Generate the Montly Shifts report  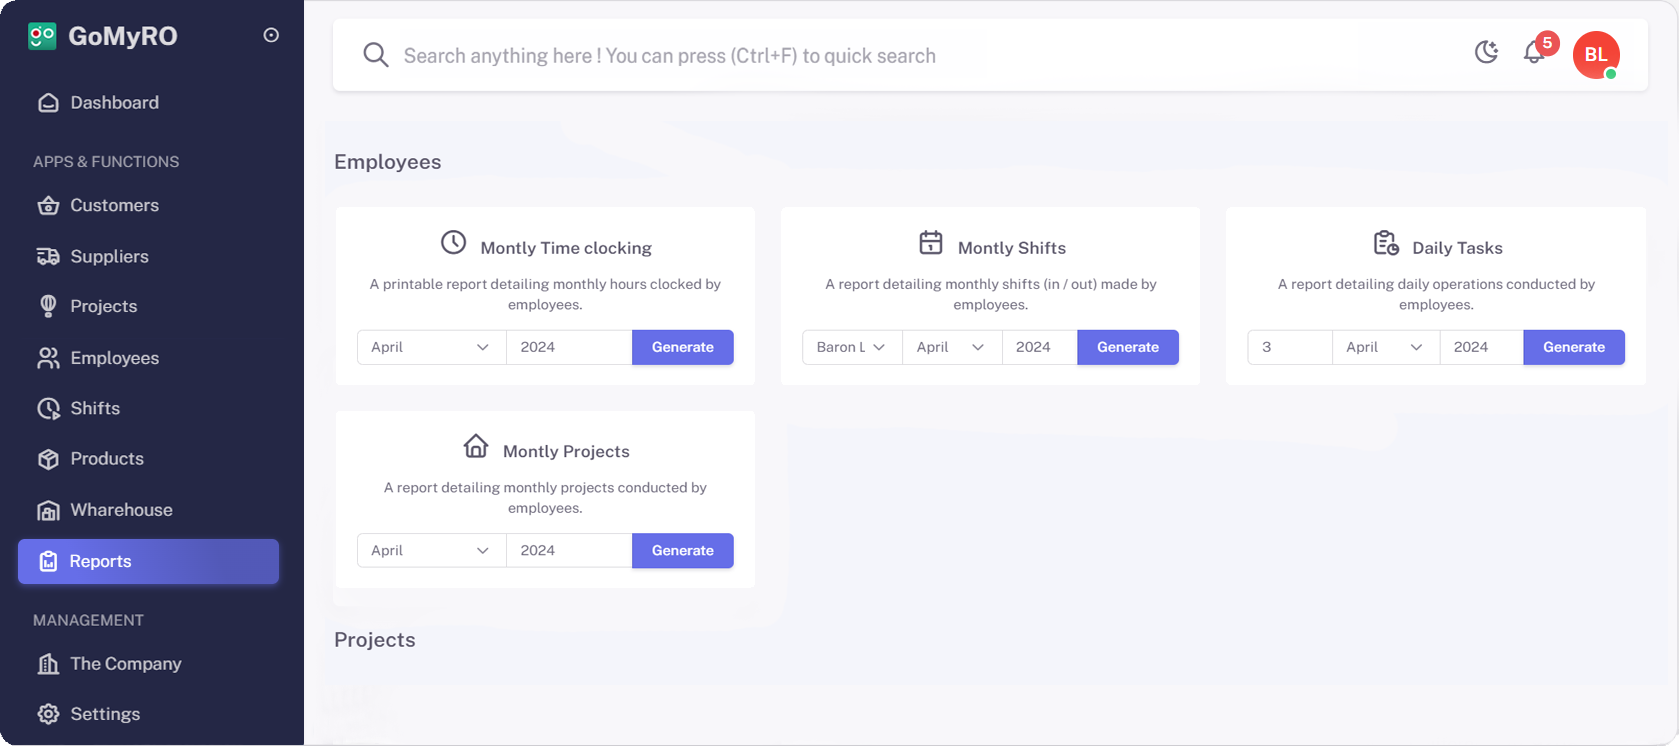[1127, 347]
